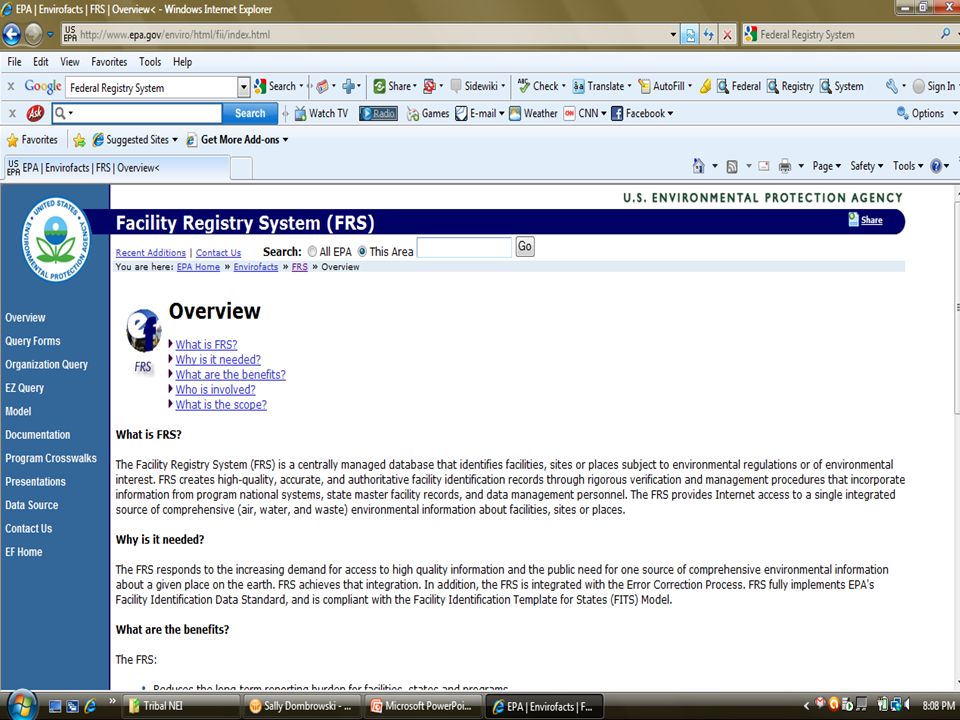This screenshot has width=960, height=720.
Task: Open the Ask toolbar Options menu
Action: pos(926,113)
